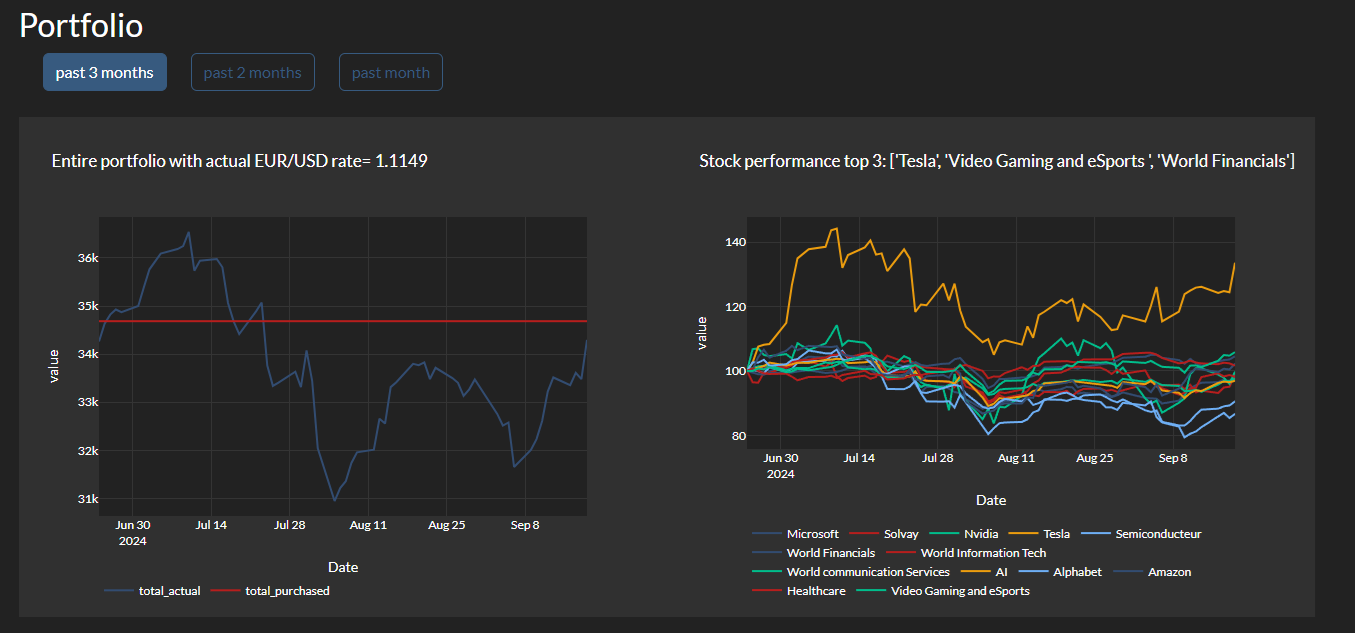Screen dimensions: 1355x633
Task: Hide World Financials trace in legend
Action: click(830, 553)
